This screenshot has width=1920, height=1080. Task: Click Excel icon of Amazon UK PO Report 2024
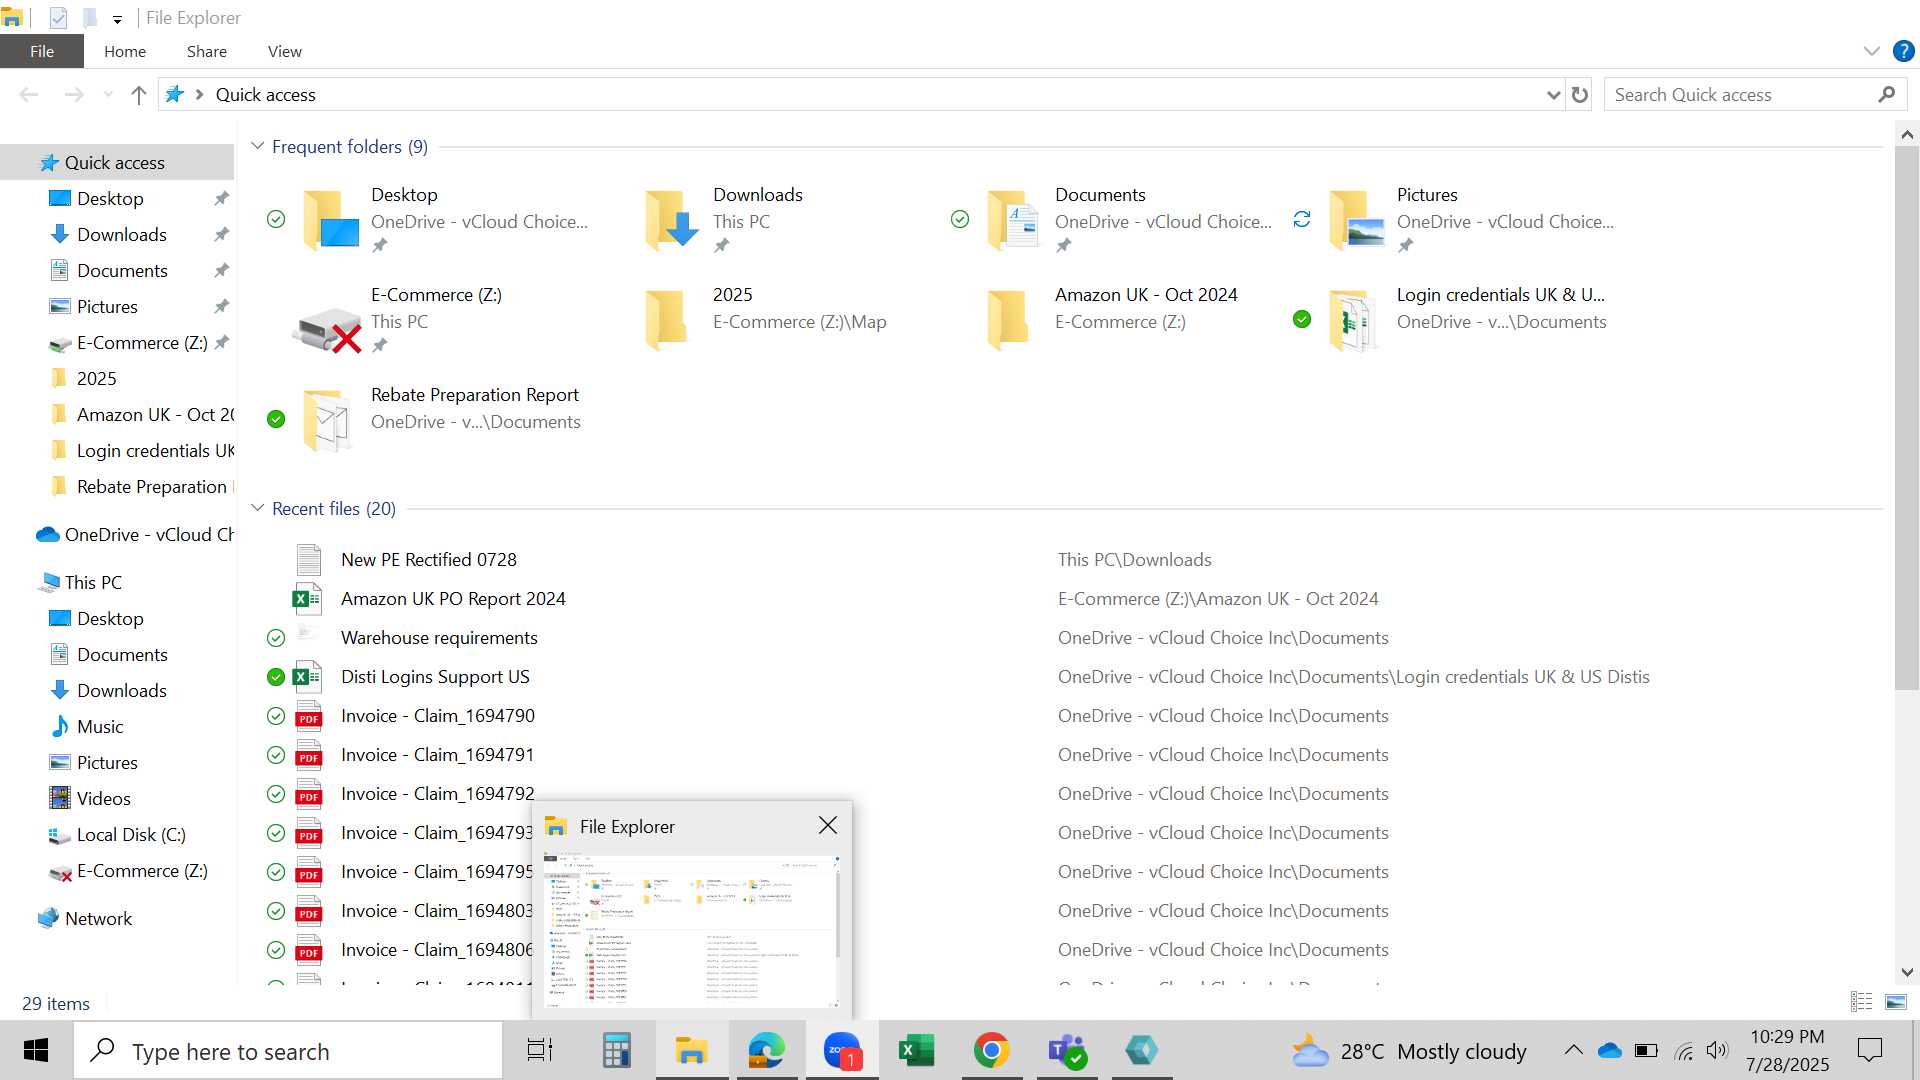tap(307, 599)
